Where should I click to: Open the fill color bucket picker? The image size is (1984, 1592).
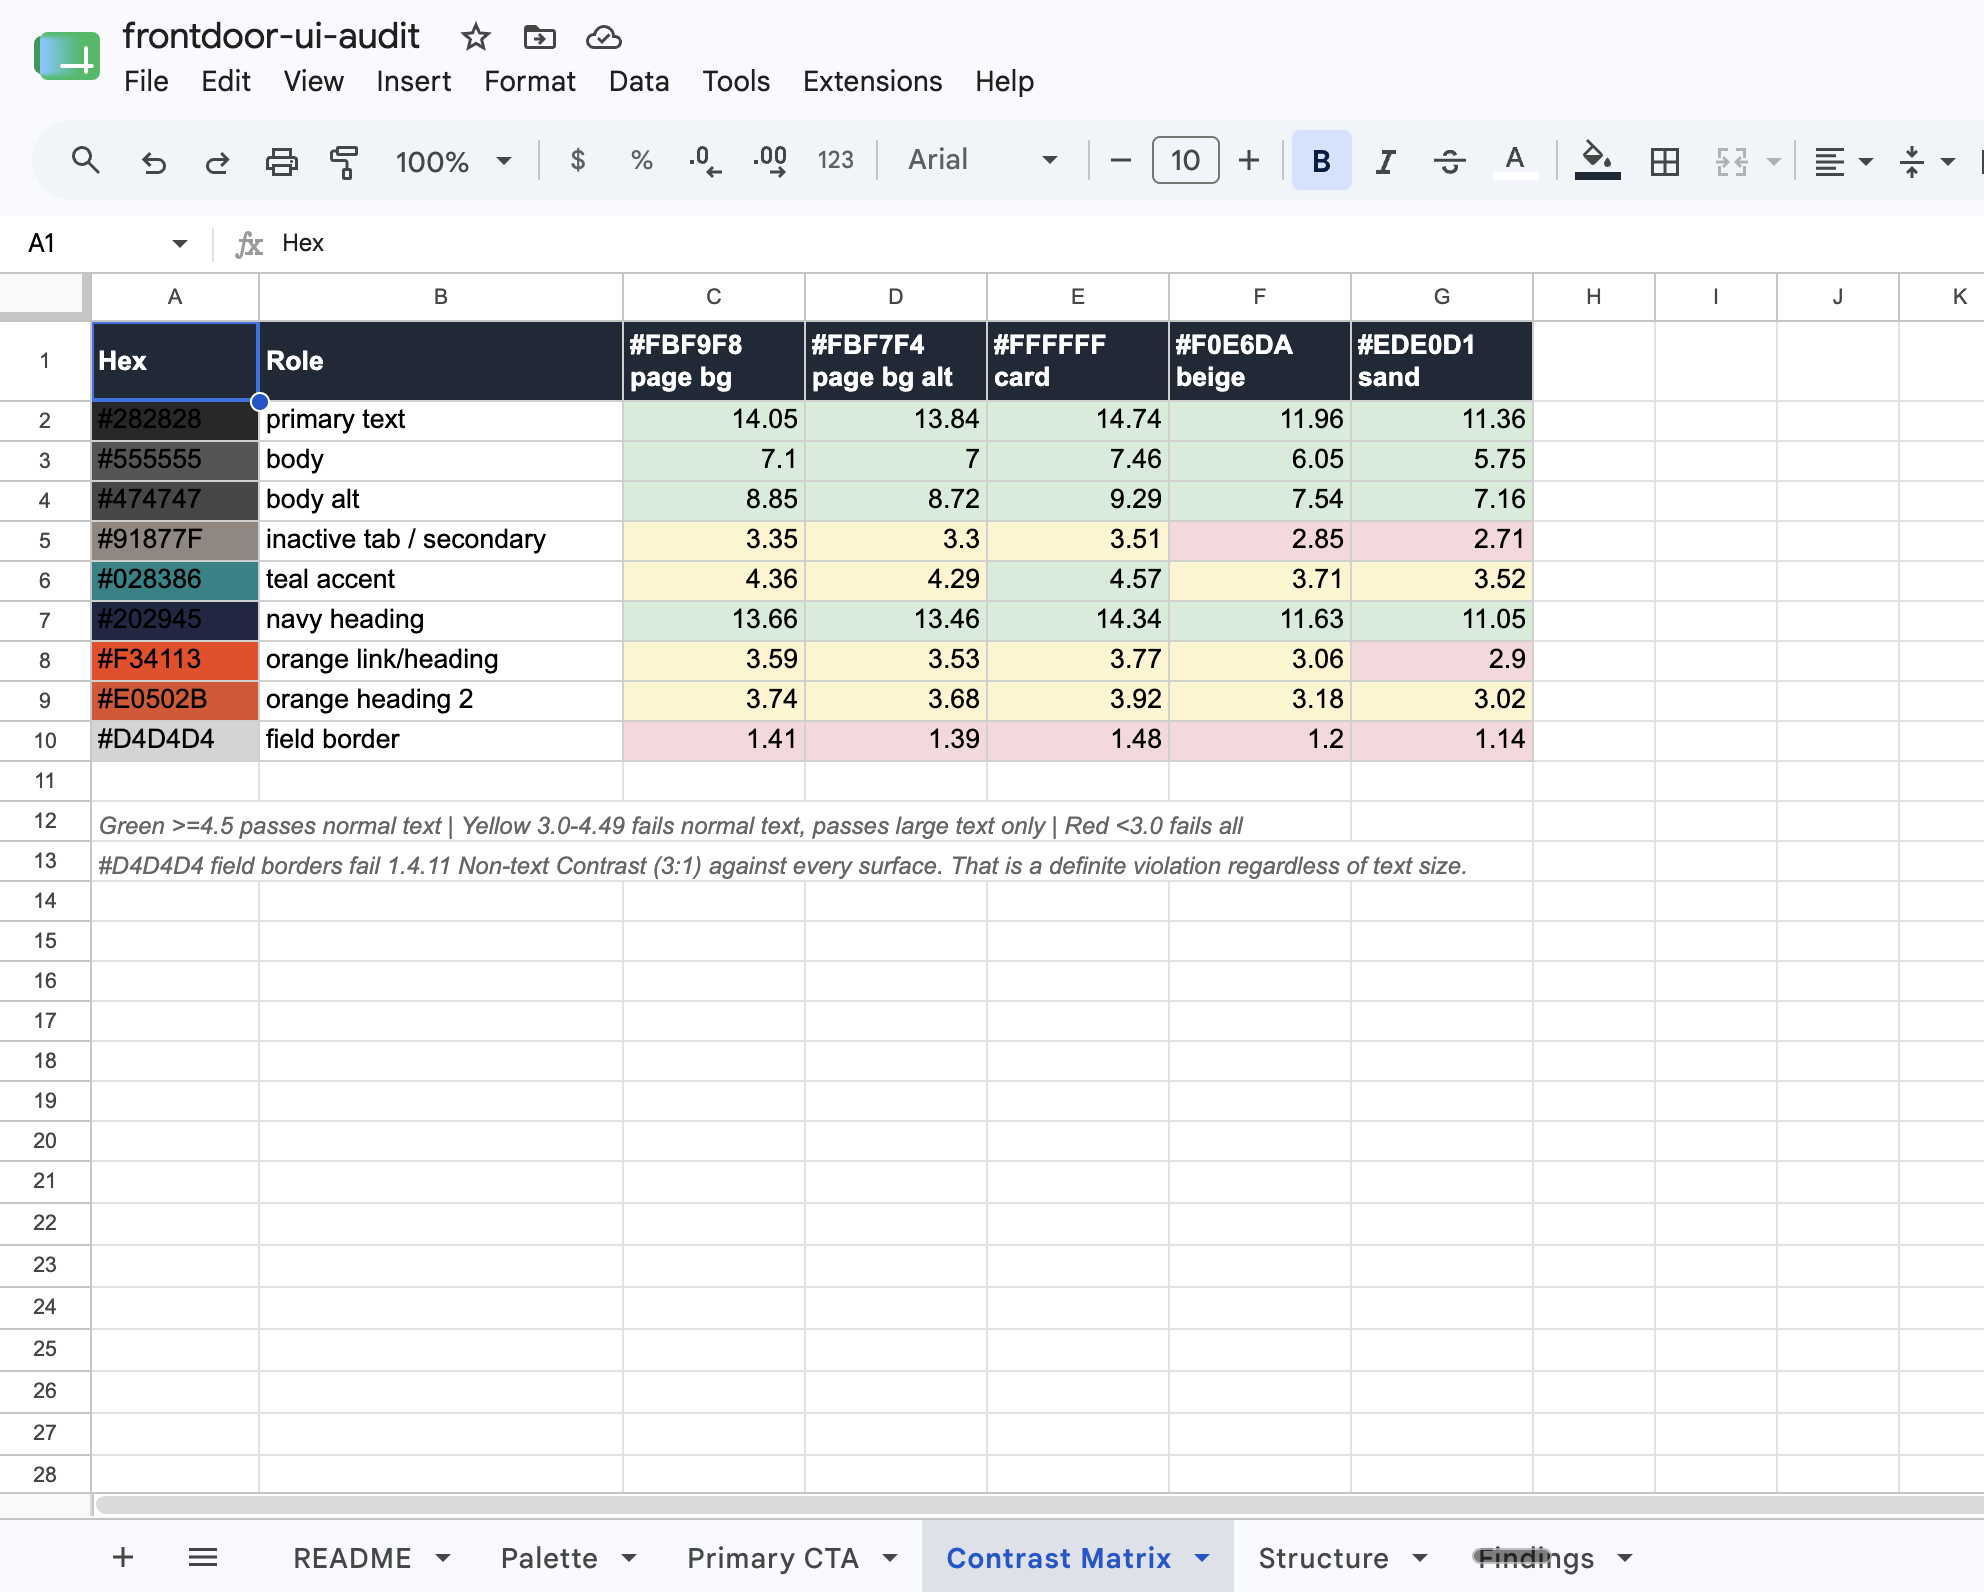1597,161
